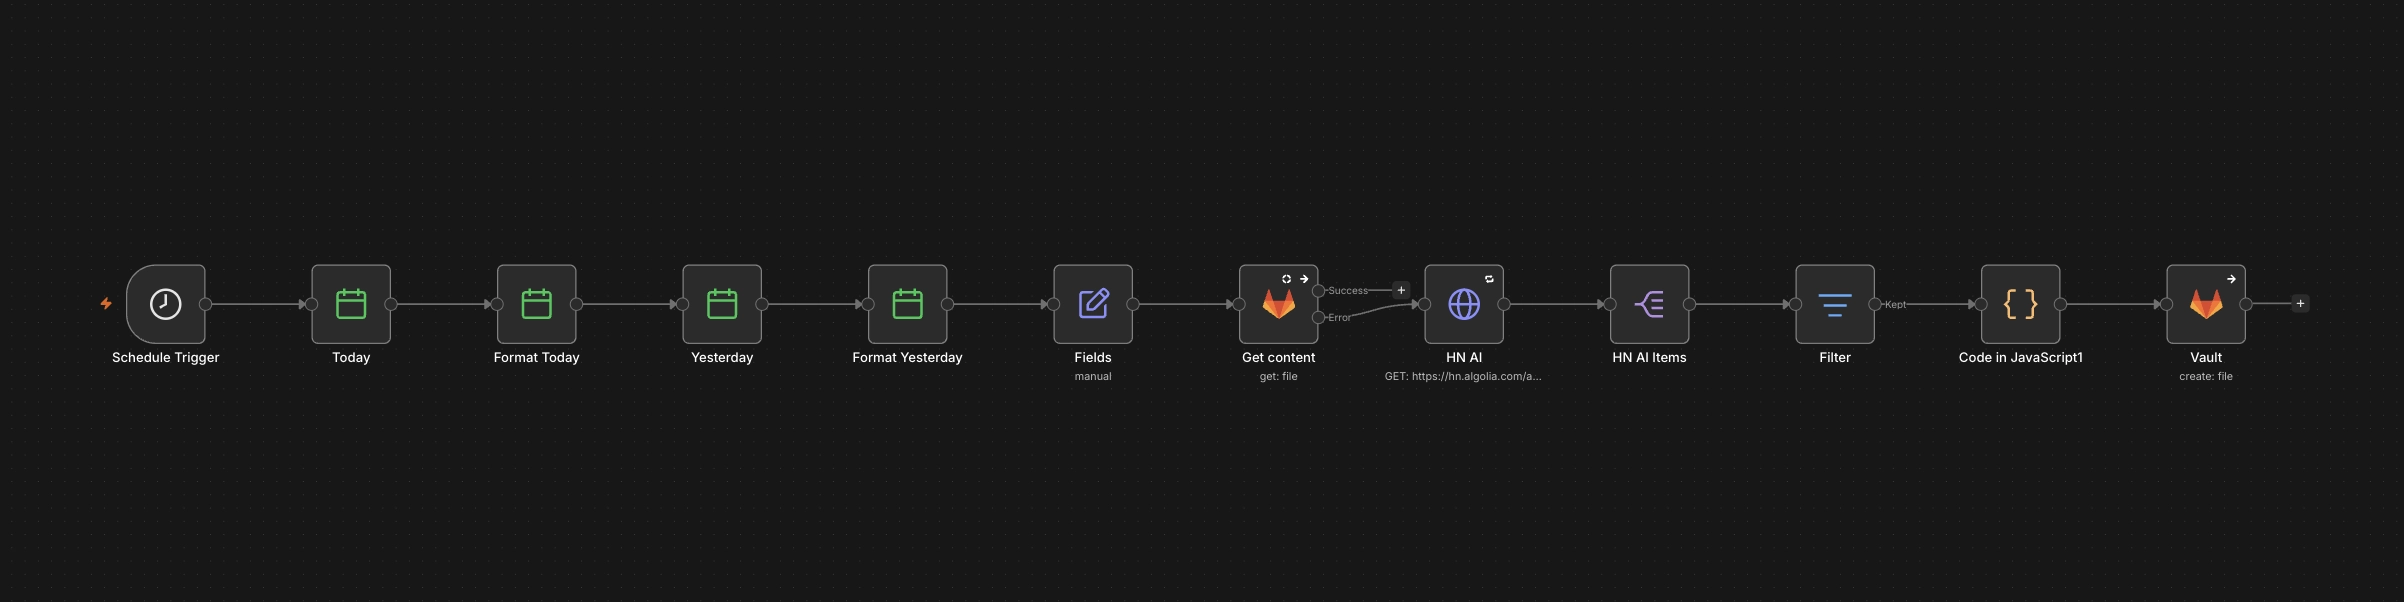This screenshot has height=602, width=2404.
Task: Open the Today calendar node
Action: click(351, 304)
